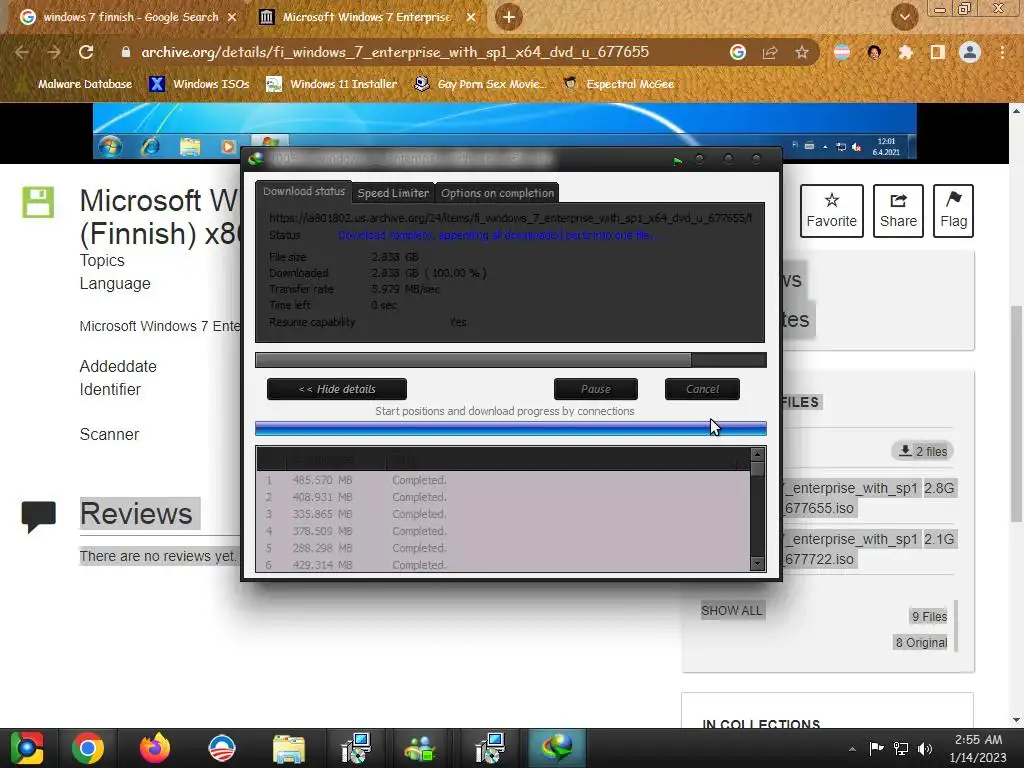
Task: Click the green floppy disk software icon
Action: point(38,202)
